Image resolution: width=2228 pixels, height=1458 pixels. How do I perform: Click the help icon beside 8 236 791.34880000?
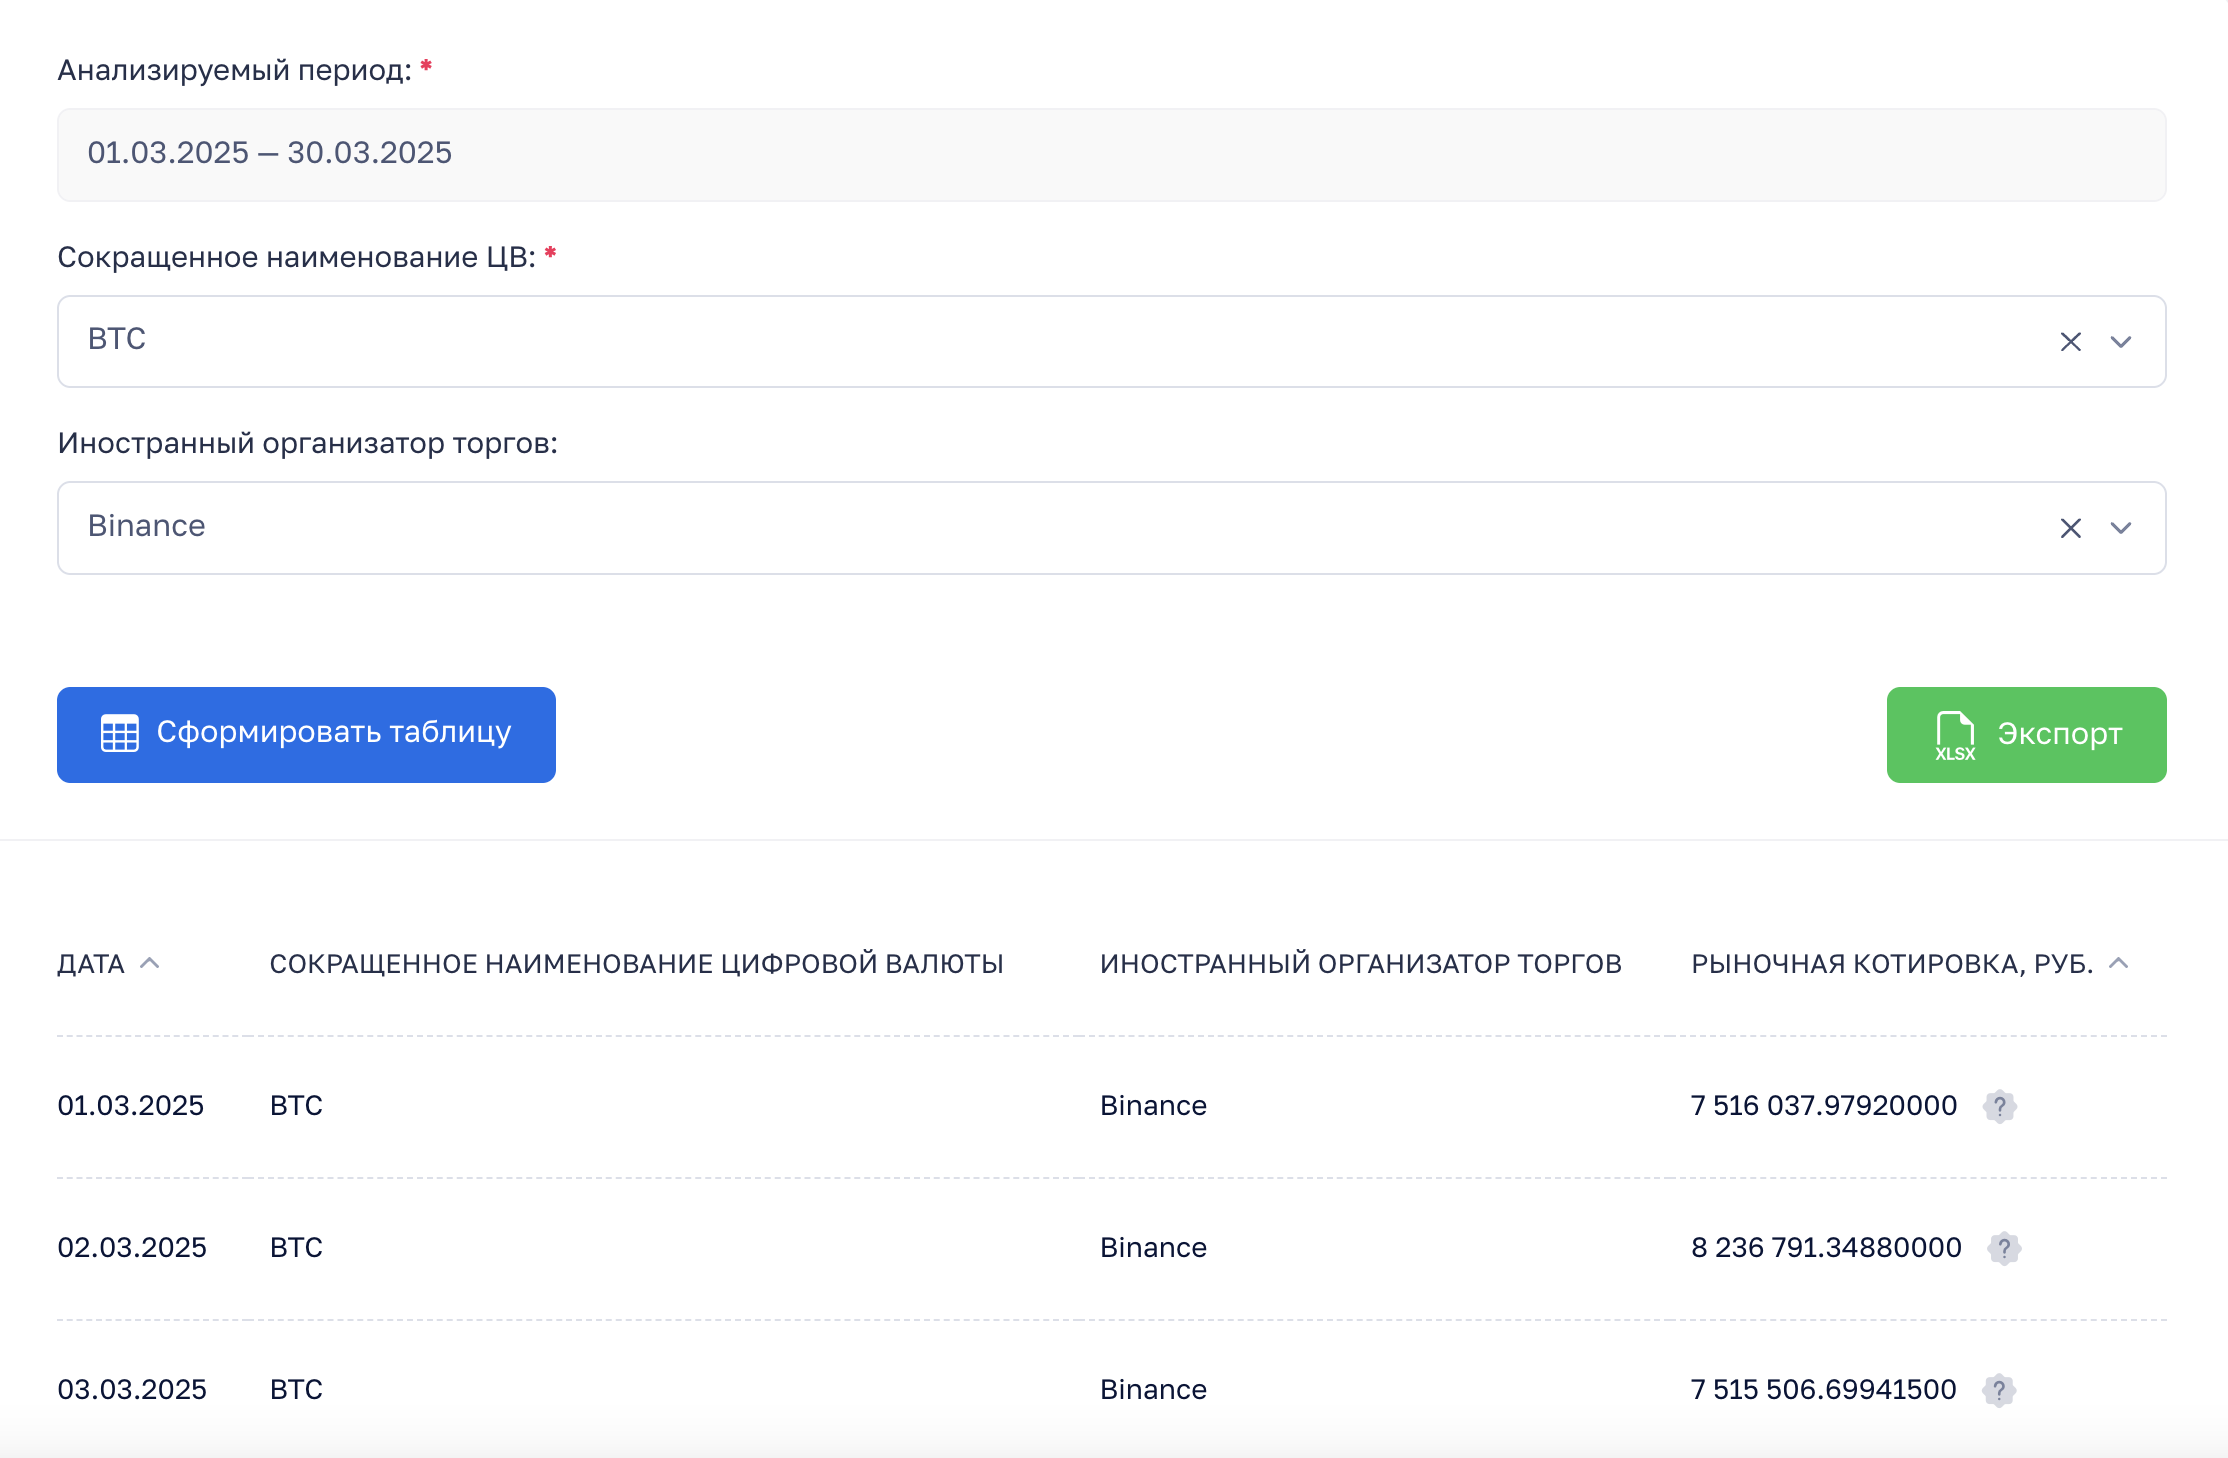coord(2003,1248)
